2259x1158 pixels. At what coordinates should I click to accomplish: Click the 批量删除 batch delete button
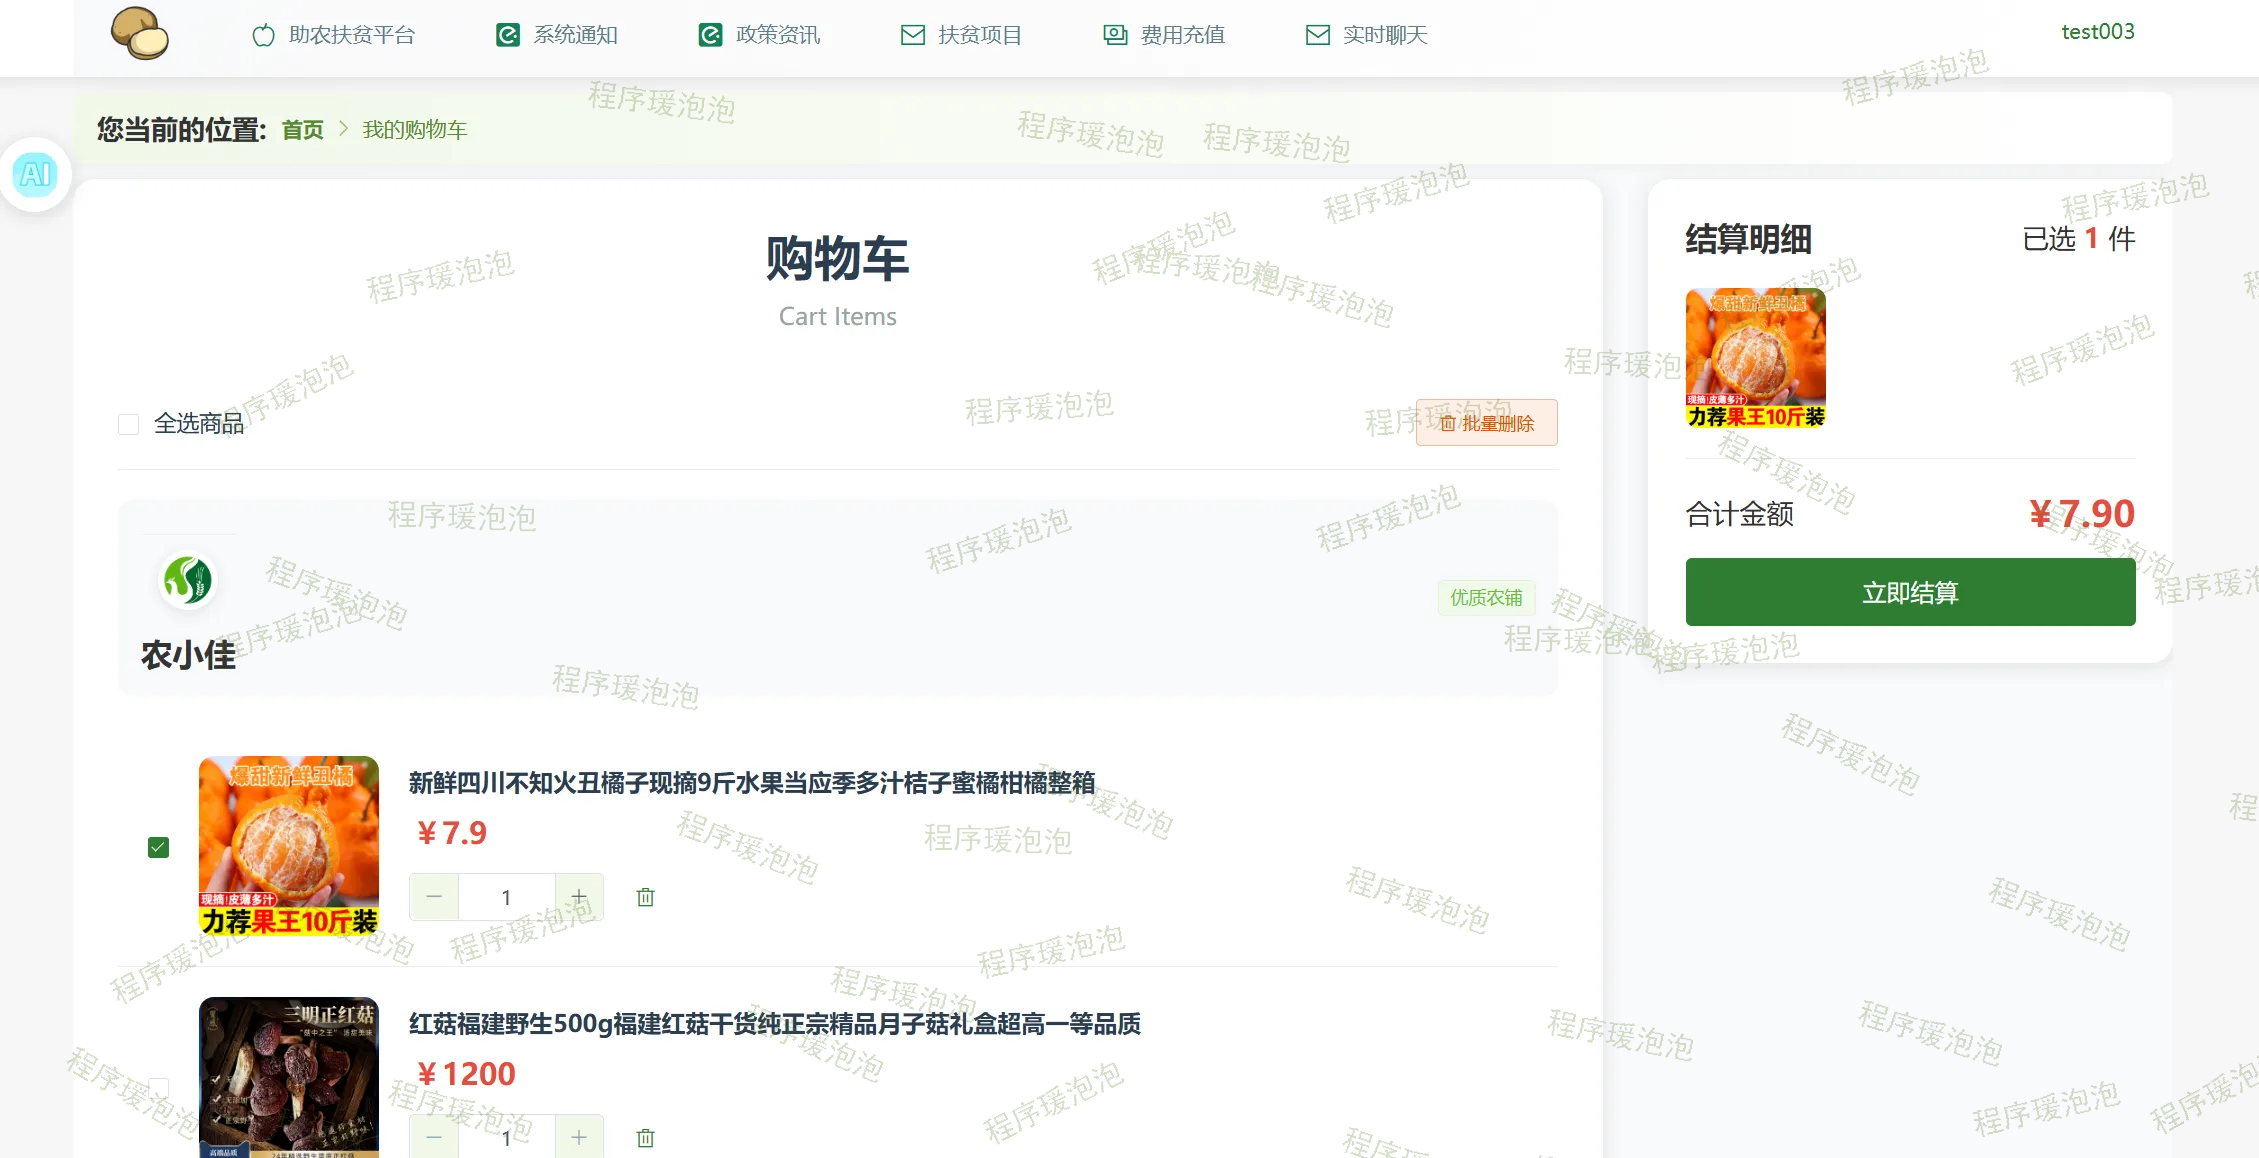point(1486,423)
